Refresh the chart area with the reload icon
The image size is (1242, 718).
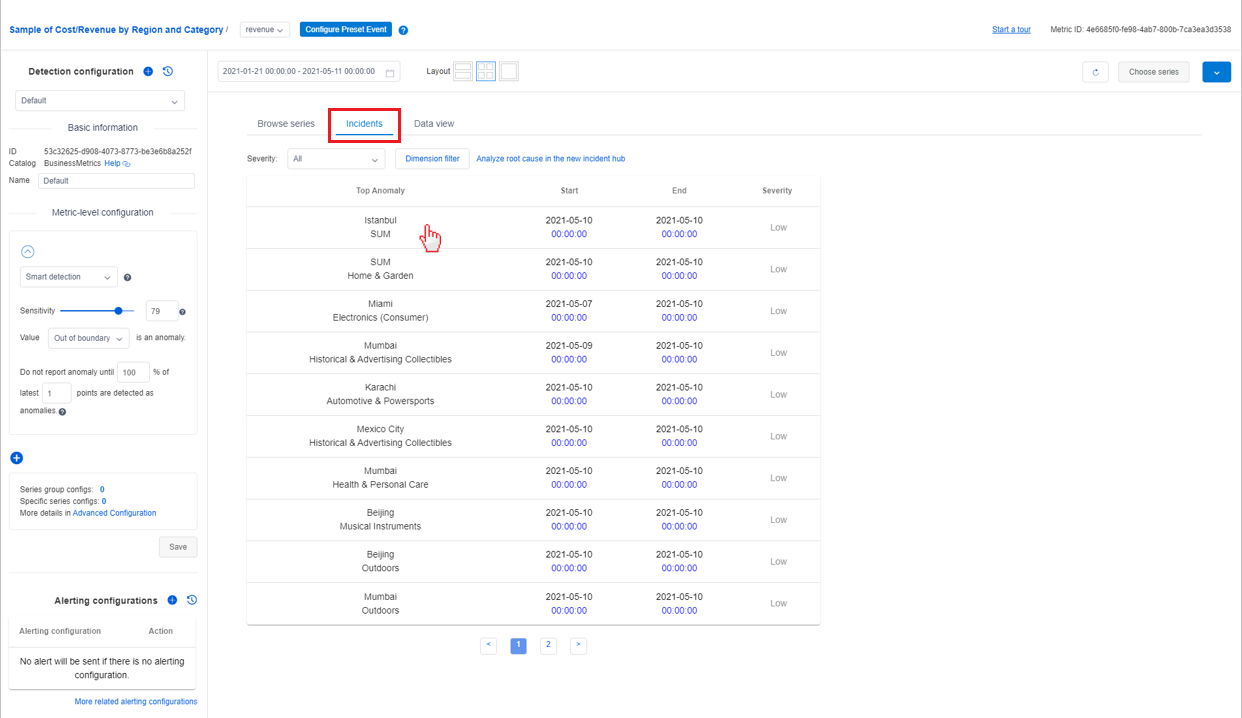click(1095, 71)
